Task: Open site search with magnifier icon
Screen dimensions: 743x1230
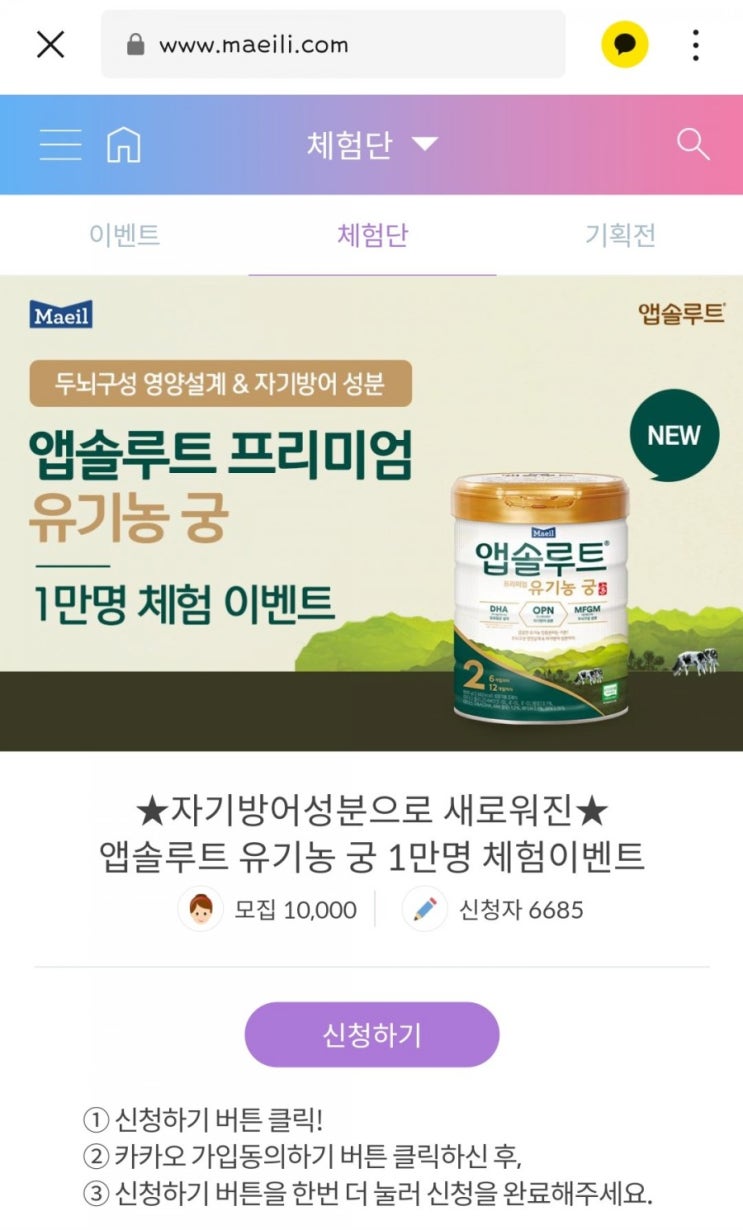Action: [693, 144]
